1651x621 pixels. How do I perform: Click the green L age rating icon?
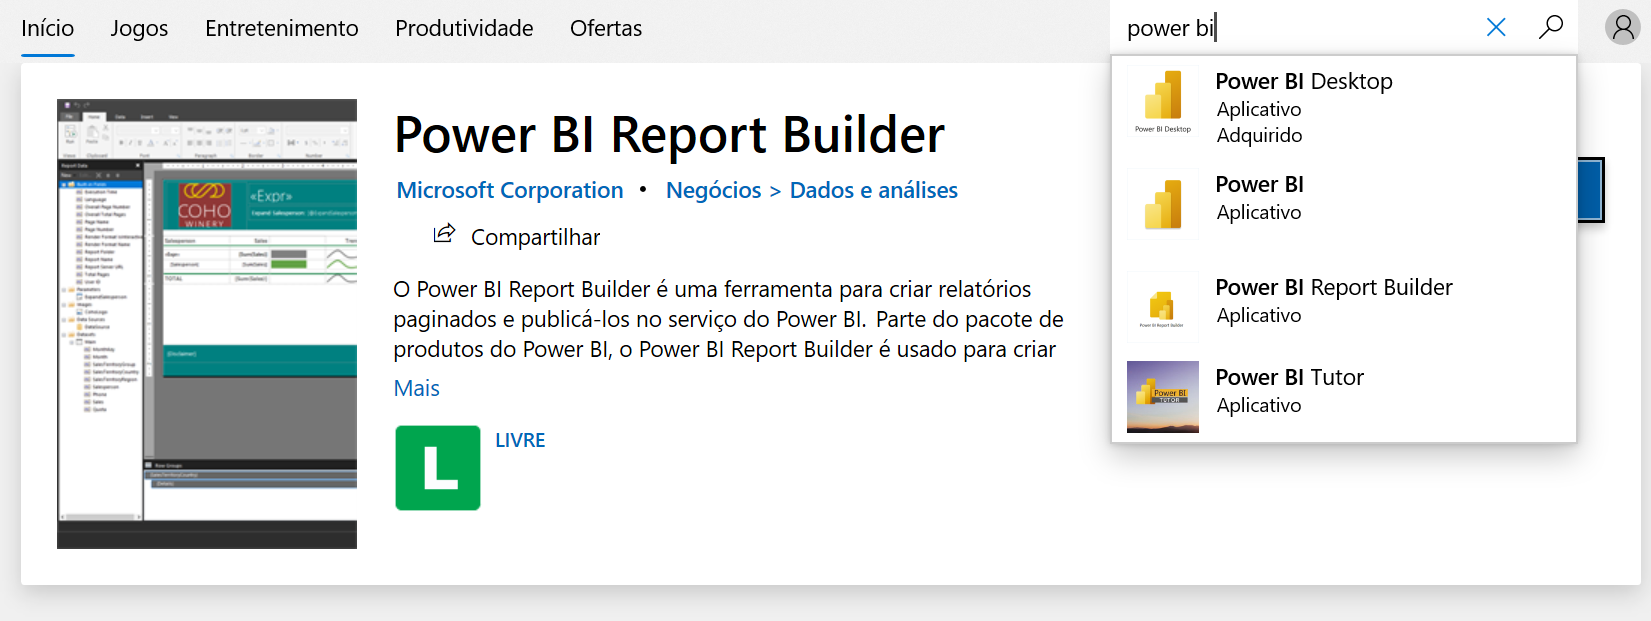(438, 468)
